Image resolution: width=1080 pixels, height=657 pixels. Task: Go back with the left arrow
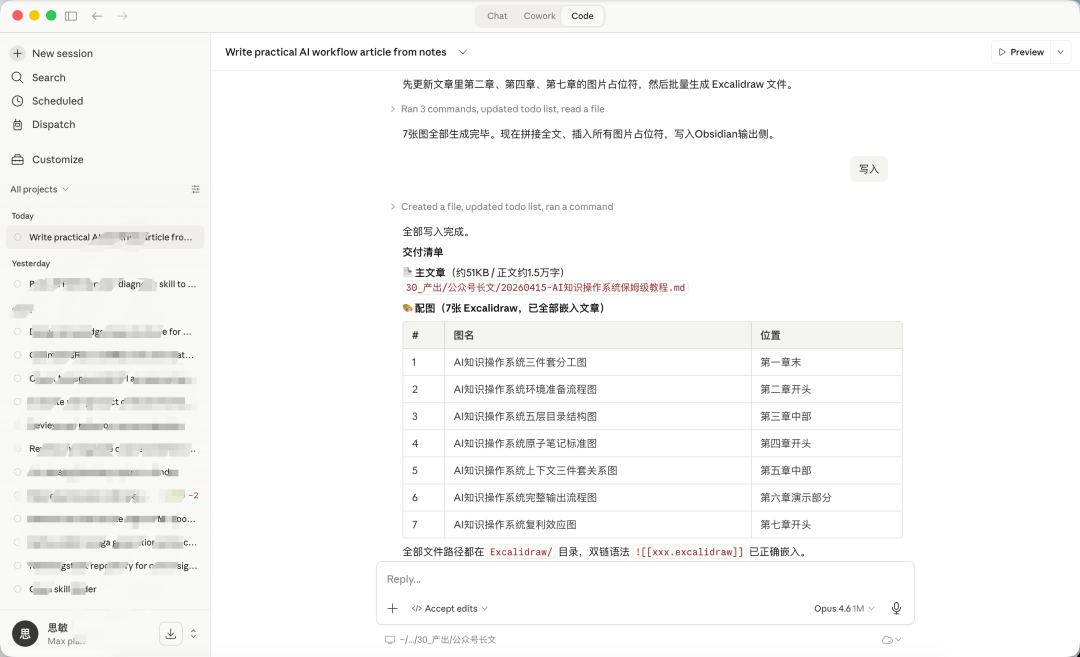[97, 16]
